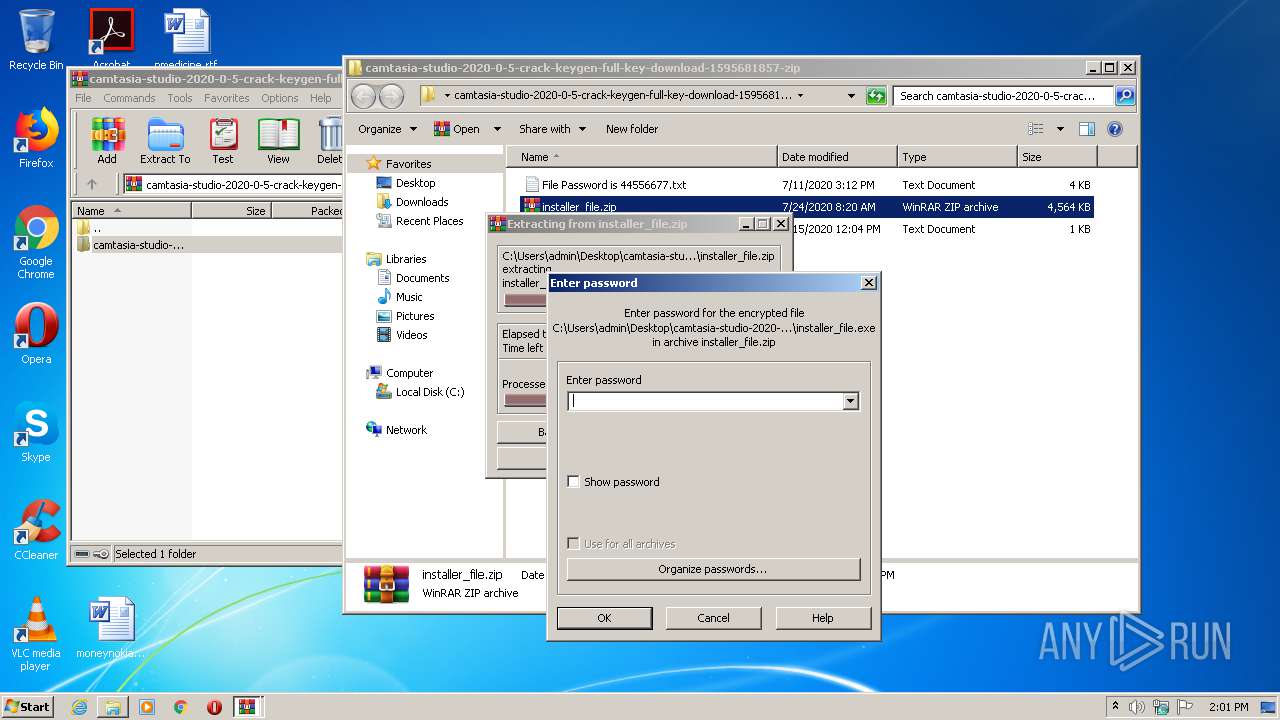Image resolution: width=1280 pixels, height=720 pixels.
Task: Click Internet Explorer icon in taskbar
Action: (79, 707)
